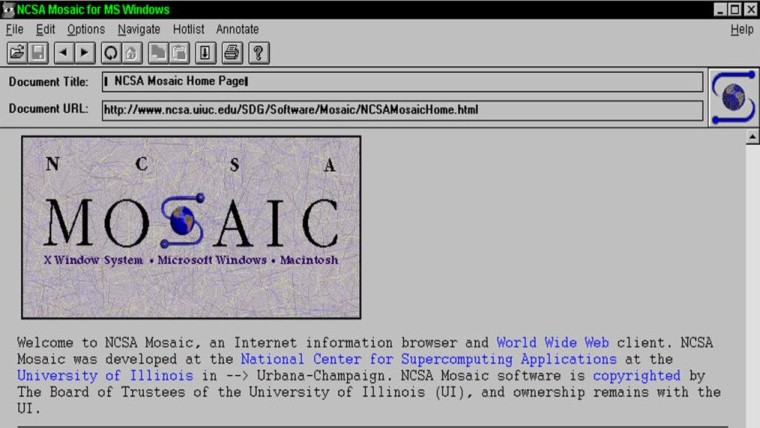Open the Annotate menu
This screenshot has height=428, width=760.
coord(237,29)
